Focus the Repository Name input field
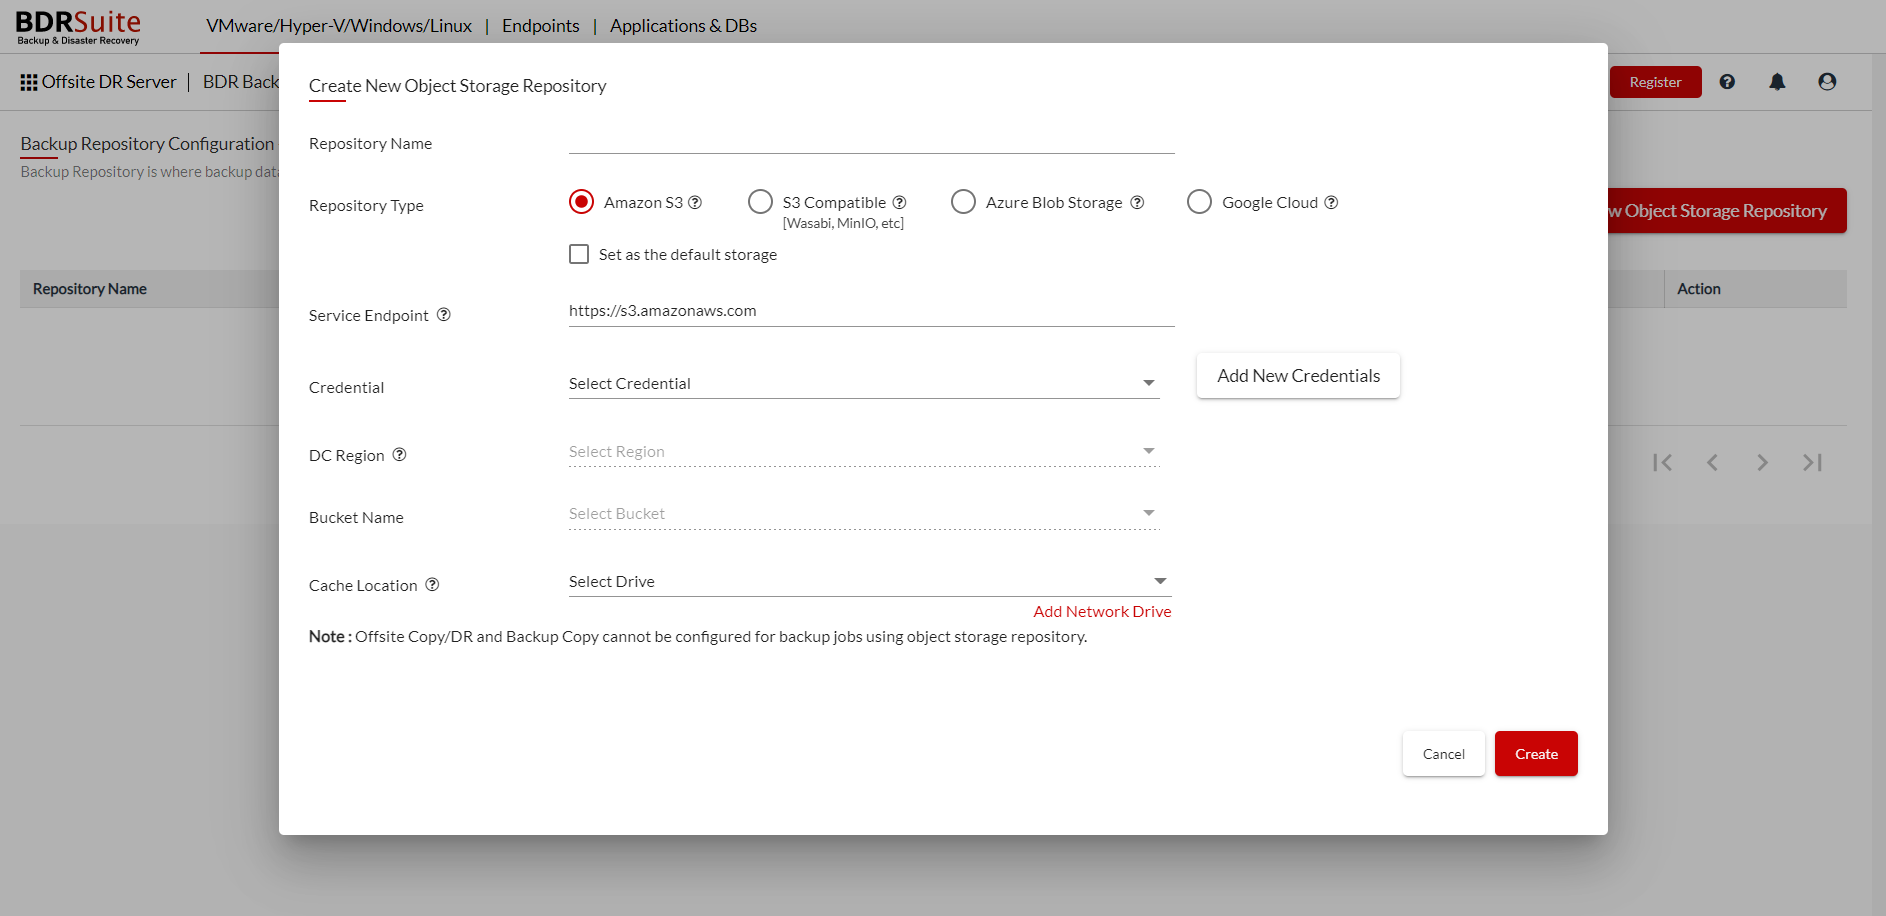Viewport: 1886px width, 916px height. click(x=872, y=141)
